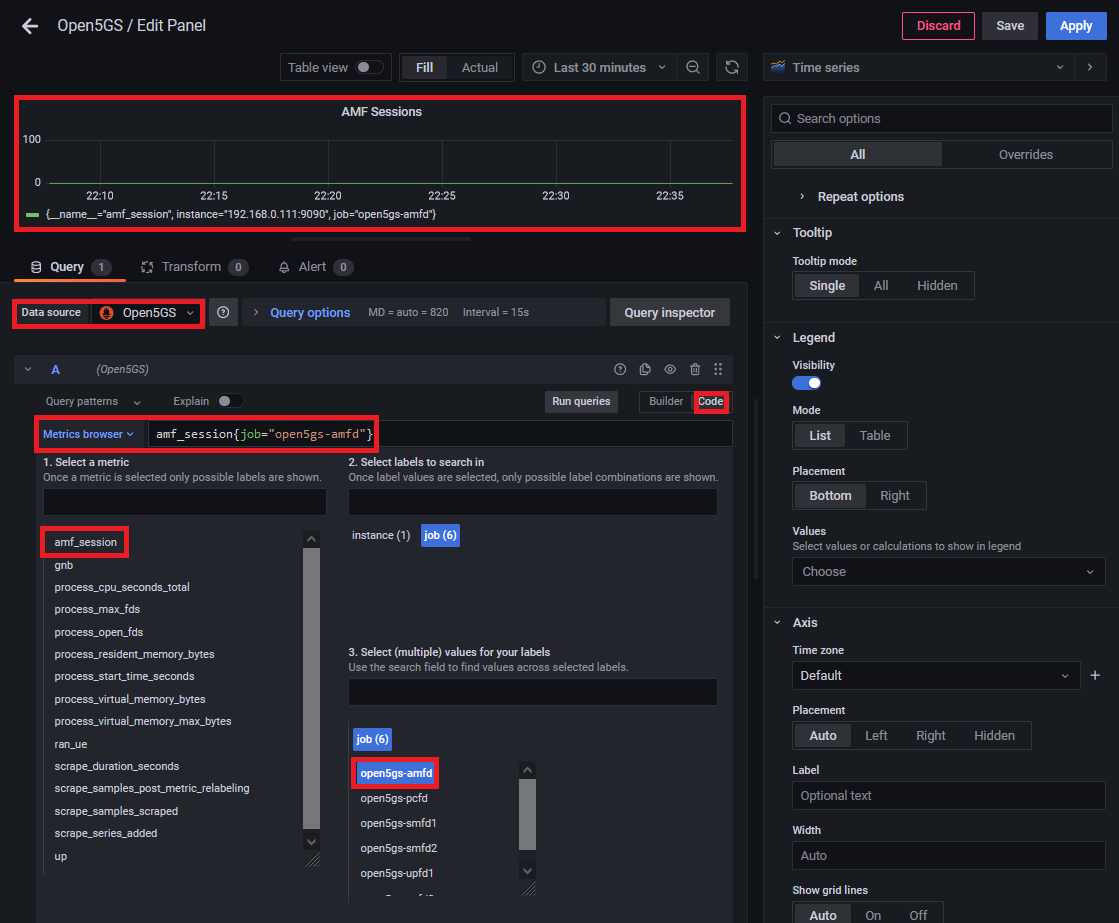Screen dimensions: 1119x923
Task: Set legend placement to Right
Action: (894, 495)
